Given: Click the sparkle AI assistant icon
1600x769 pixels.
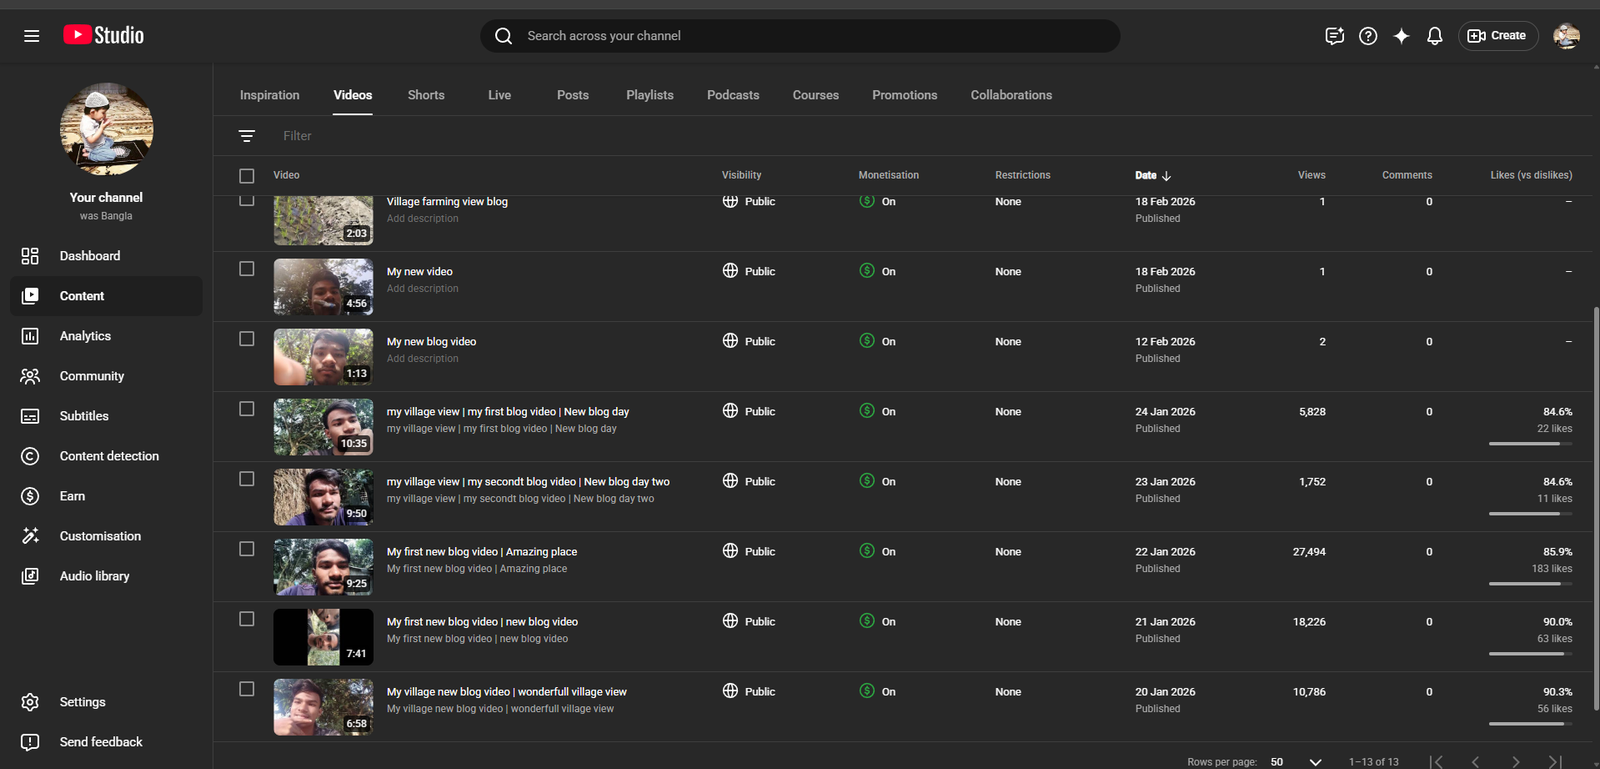Looking at the screenshot, I should (1401, 36).
